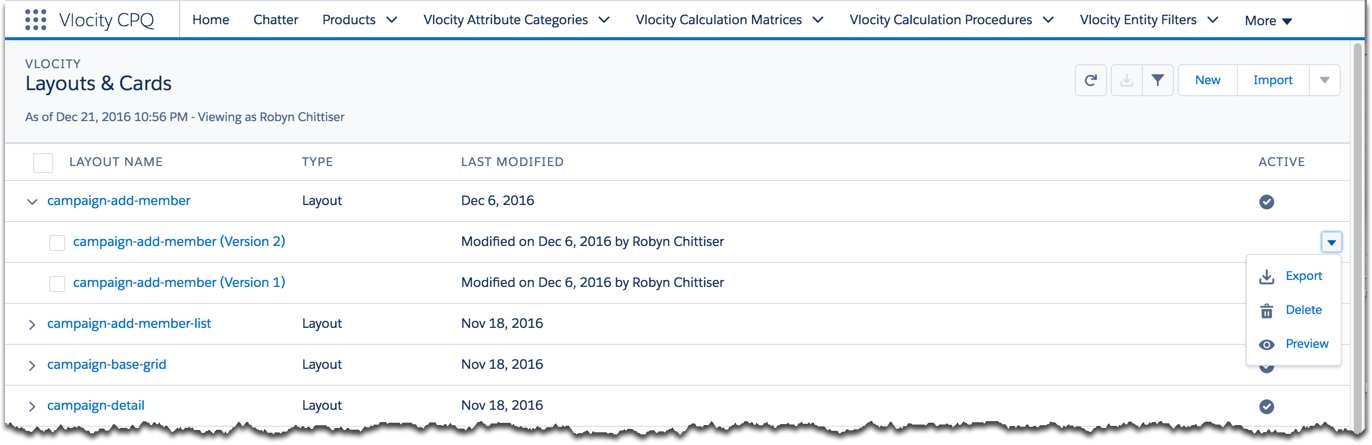Viewport: 1372px width, 445px height.
Task: Click the download icon button in toolbar
Action: [1126, 80]
